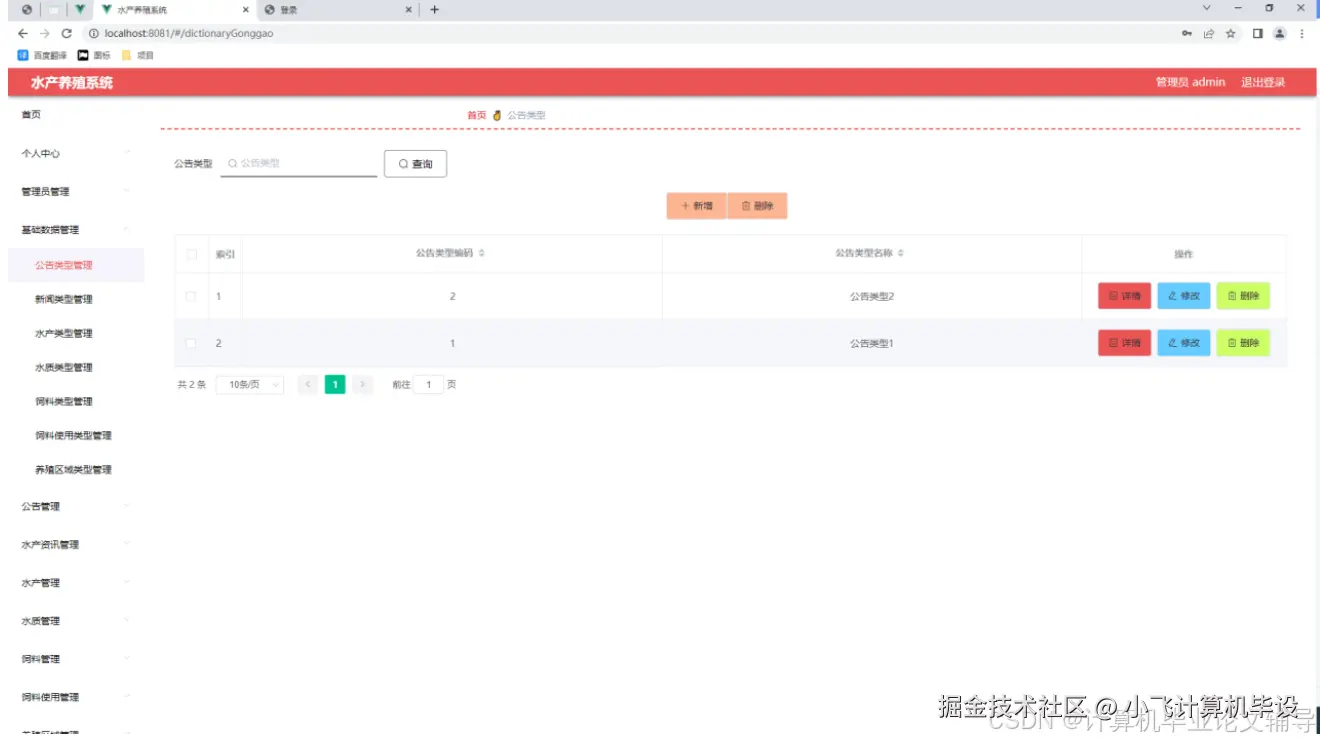Open the 百度翻译 bookmark
Screen dimensions: 1320x742
pos(43,55)
